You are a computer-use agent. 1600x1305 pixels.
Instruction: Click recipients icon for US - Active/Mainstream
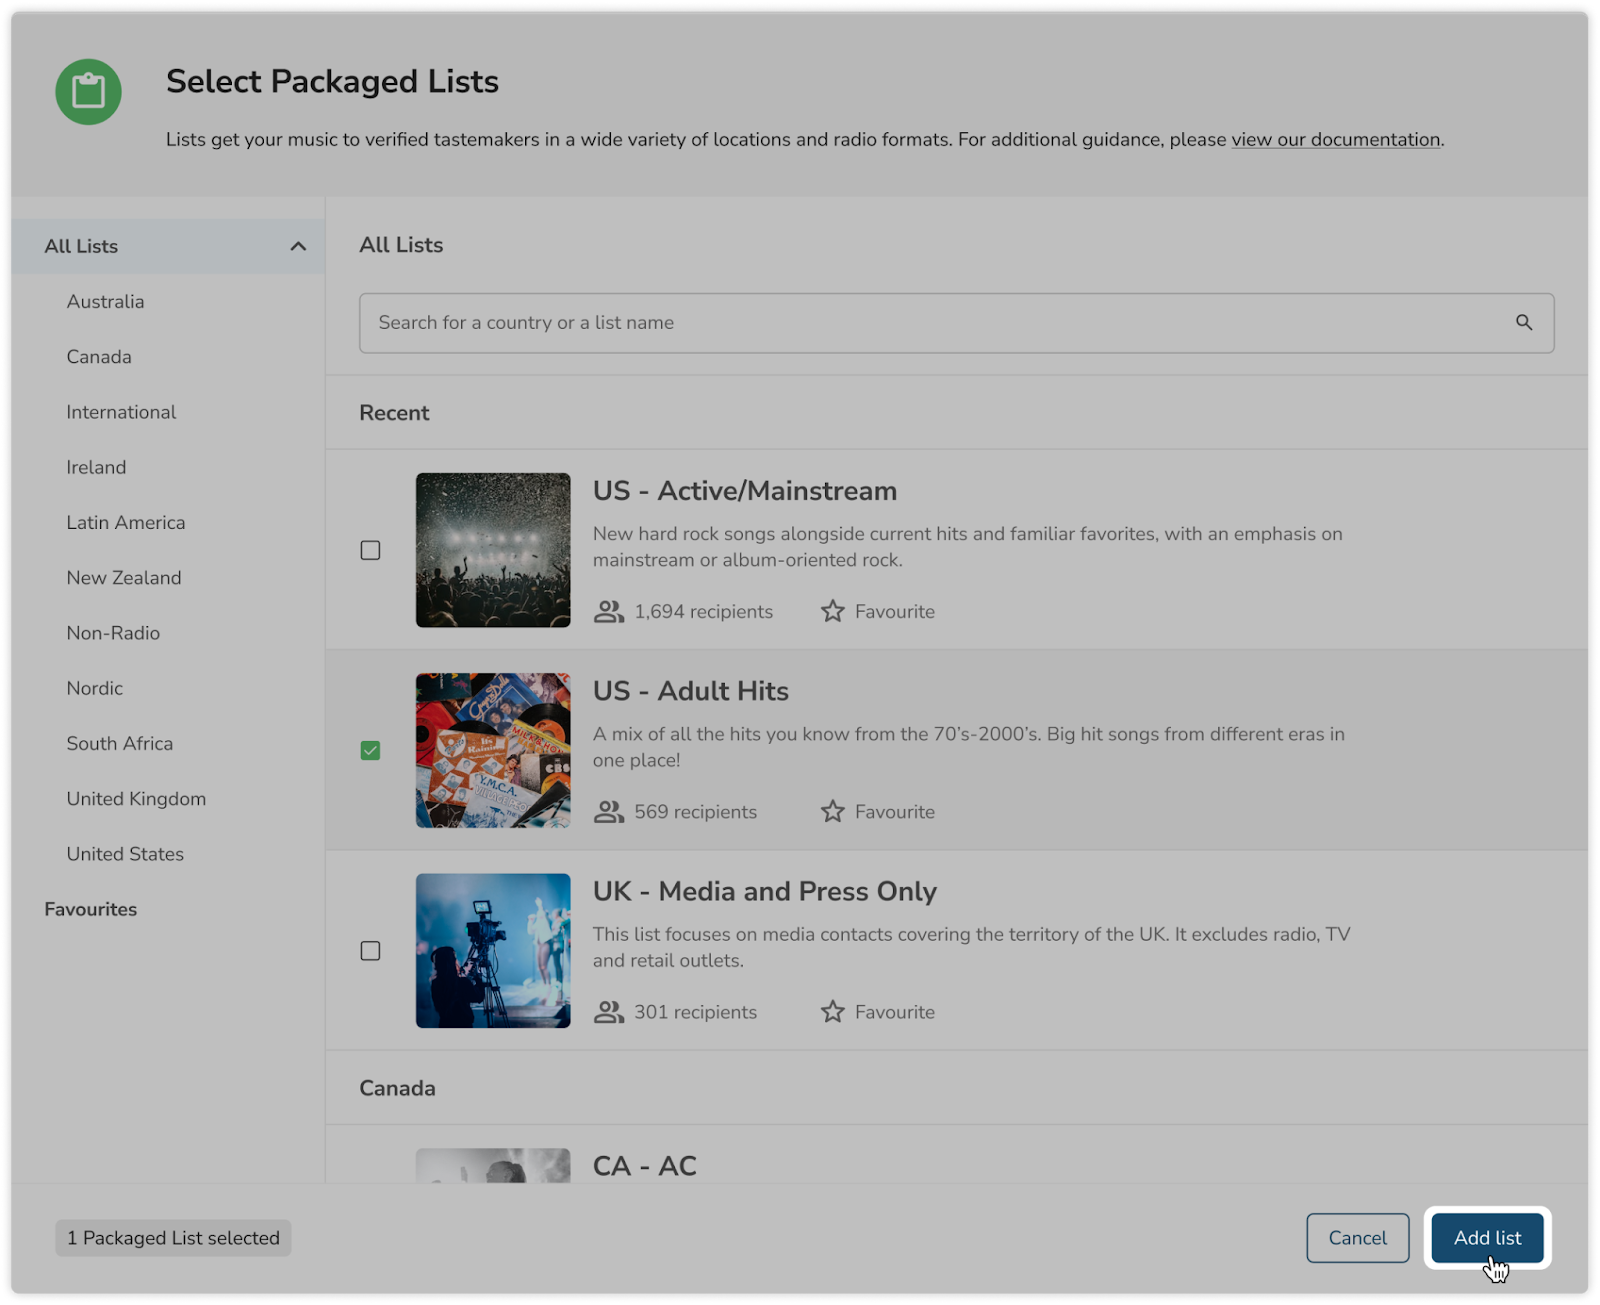click(x=608, y=611)
